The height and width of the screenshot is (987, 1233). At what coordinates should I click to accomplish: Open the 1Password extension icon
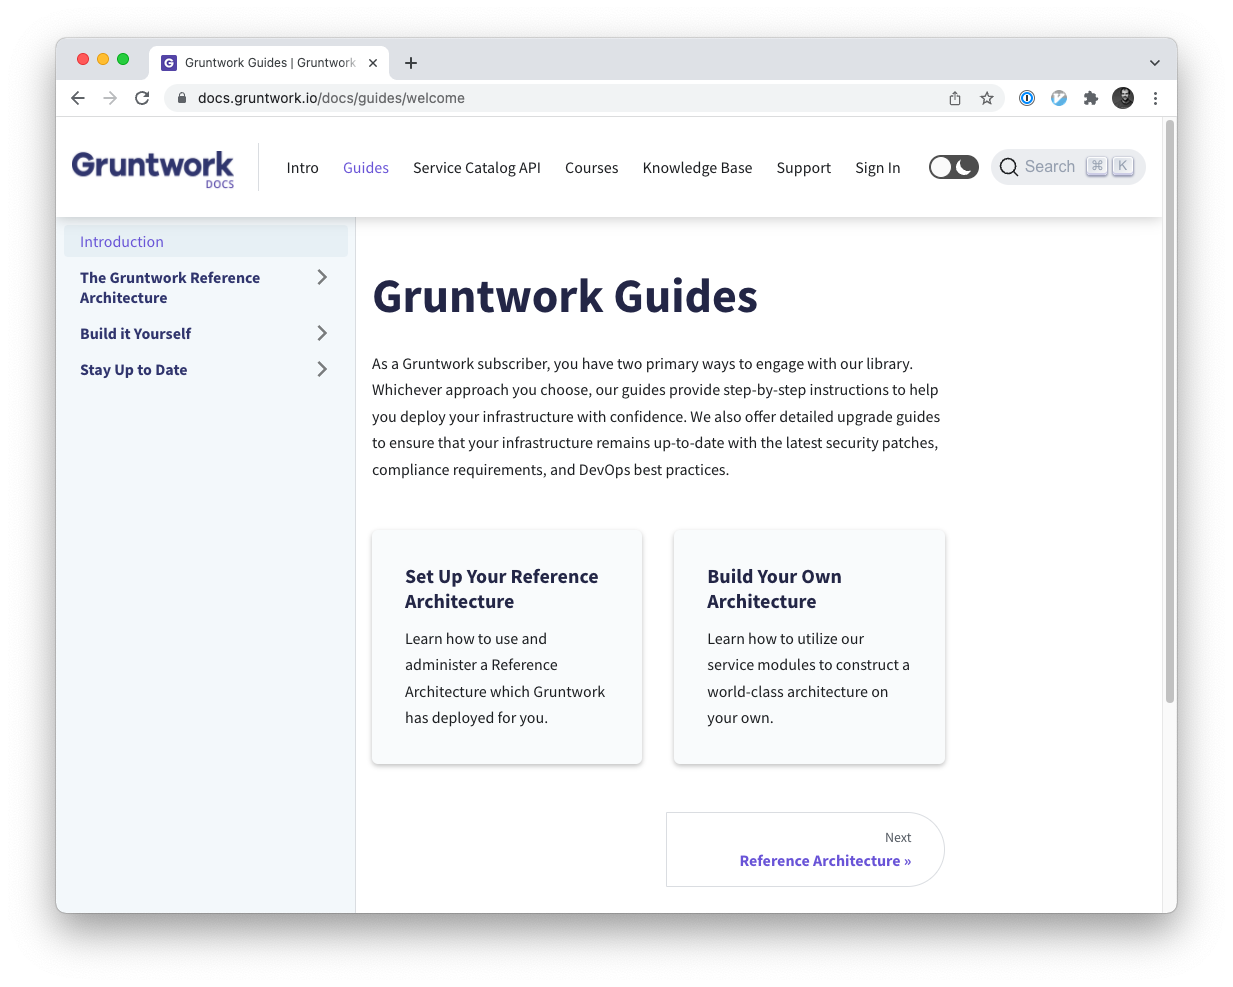click(1027, 98)
